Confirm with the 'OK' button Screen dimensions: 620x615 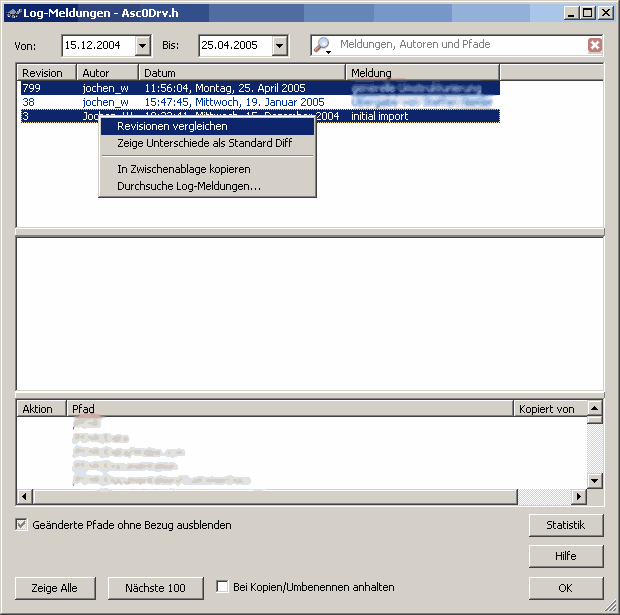(566, 588)
